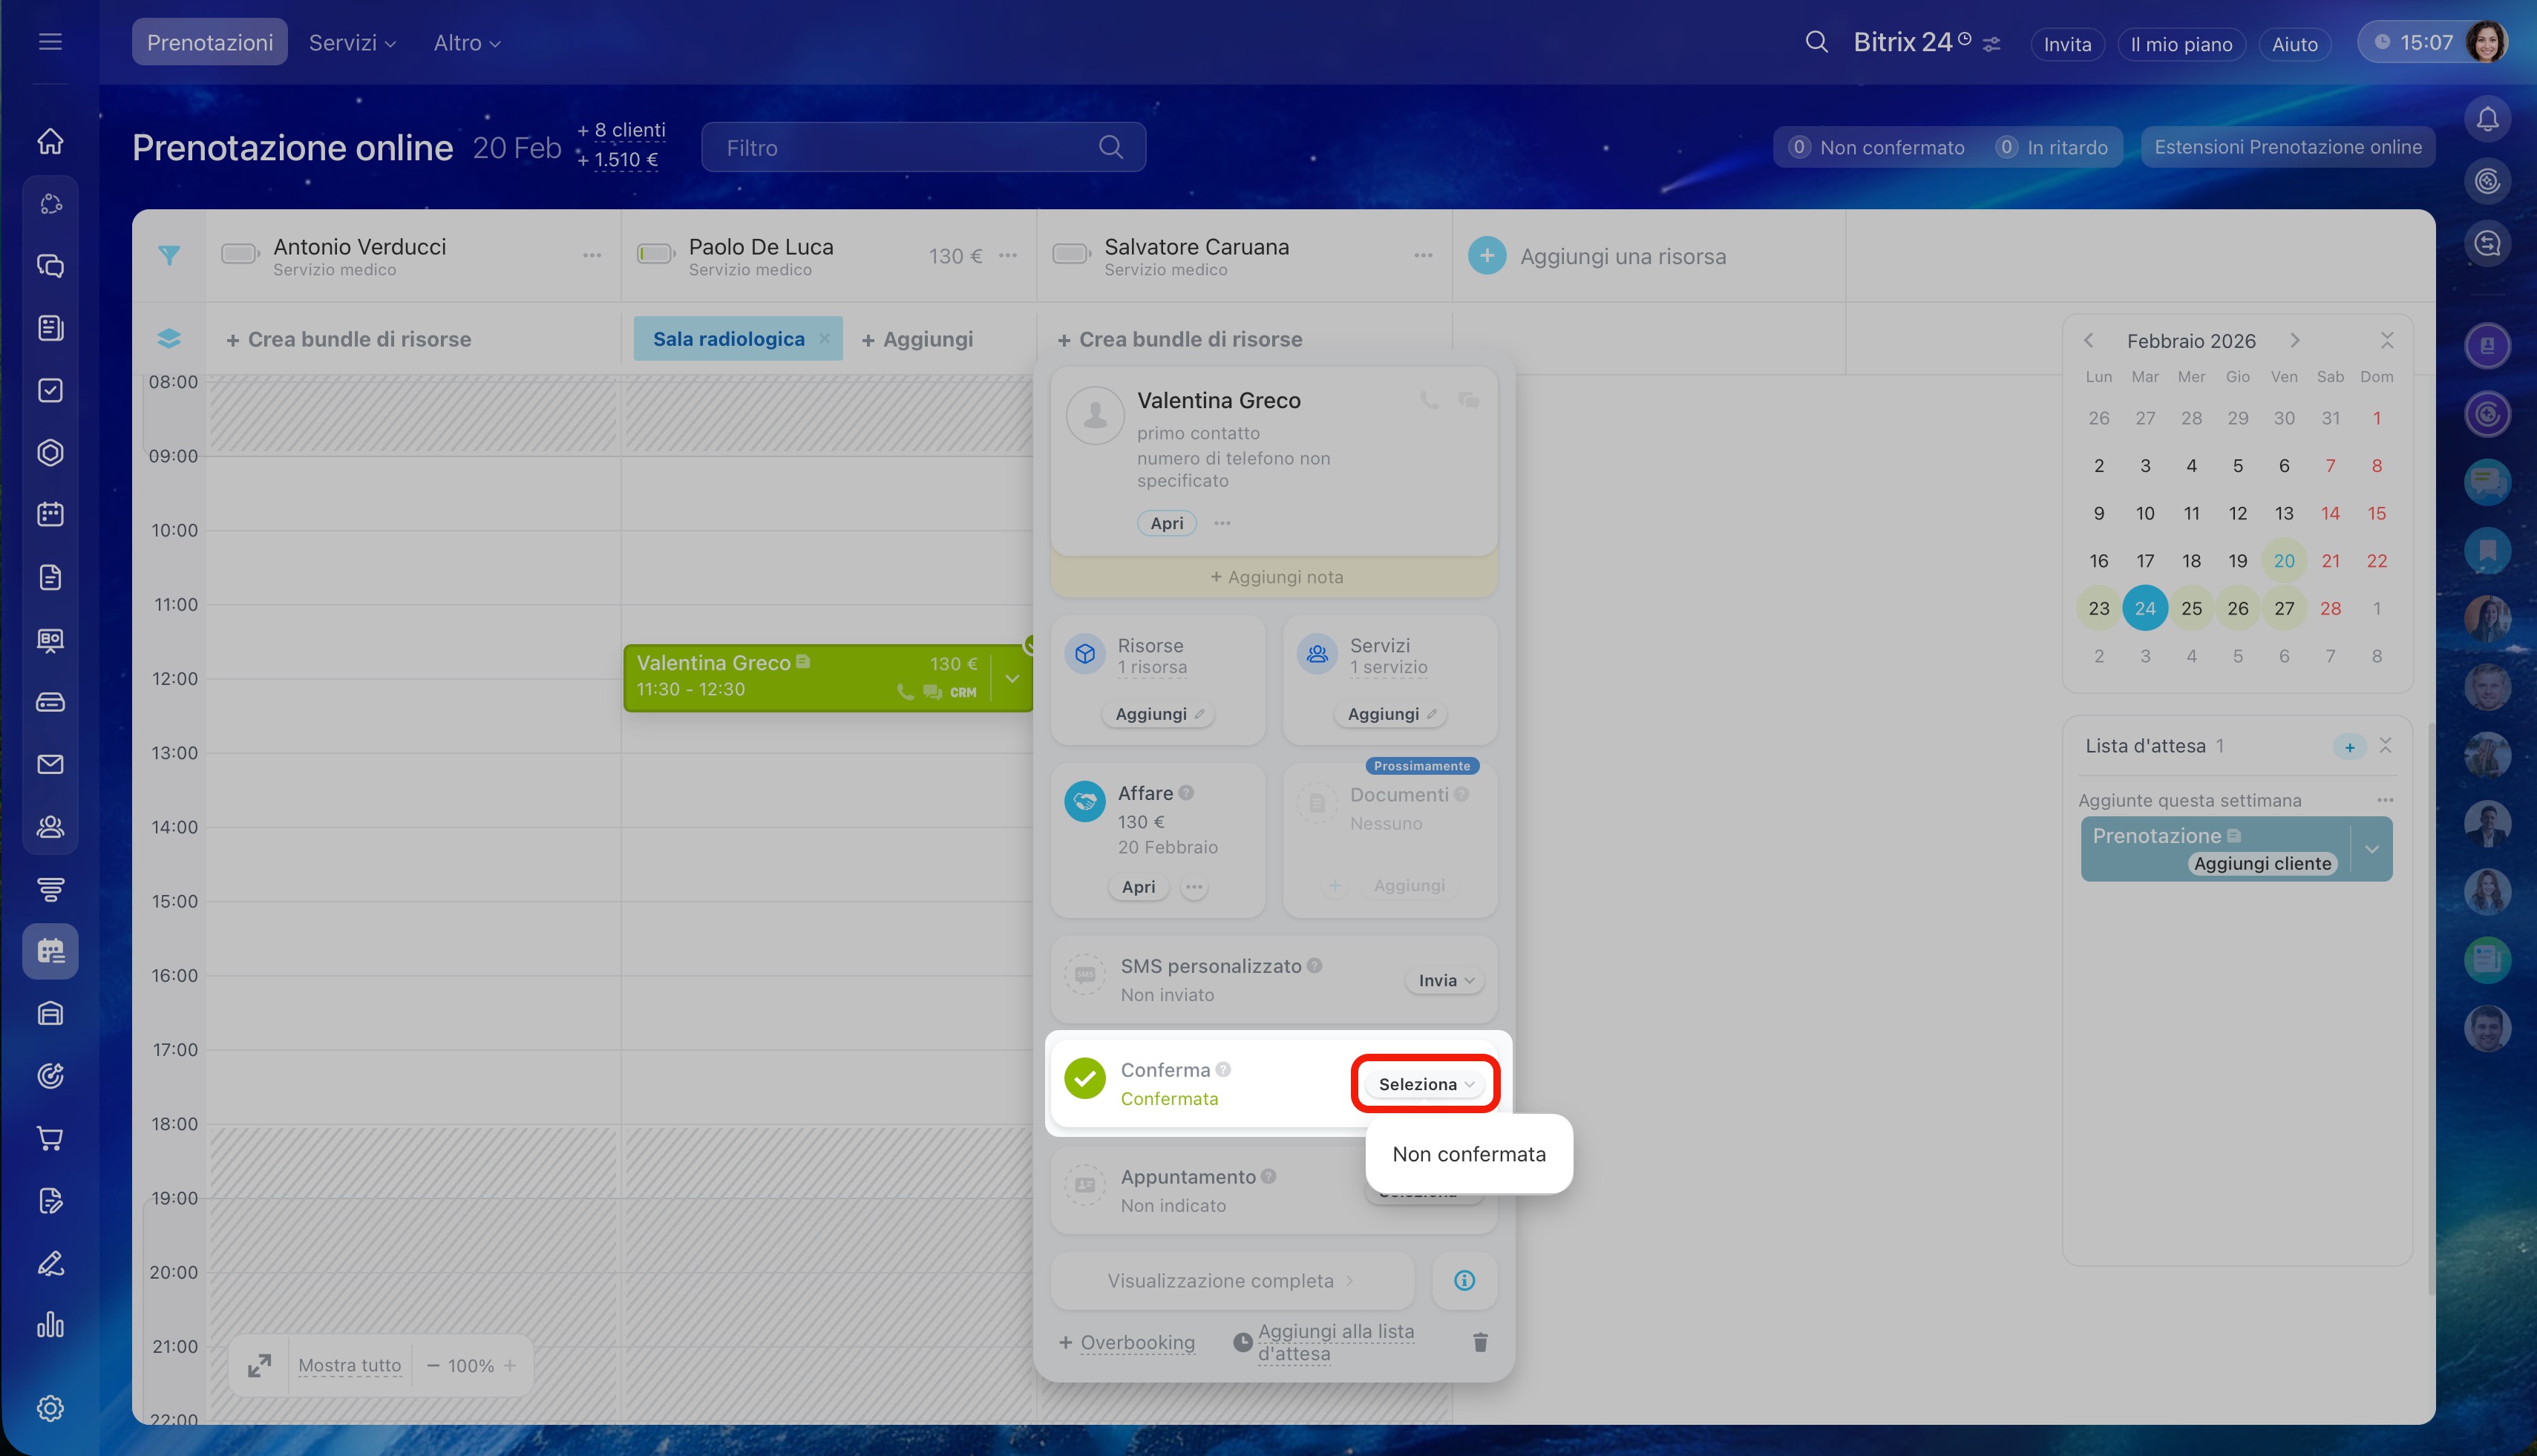Screen dimensions: 2537x1456
Task: Click the settings gear in left sidebar
Action: coord(50,1408)
